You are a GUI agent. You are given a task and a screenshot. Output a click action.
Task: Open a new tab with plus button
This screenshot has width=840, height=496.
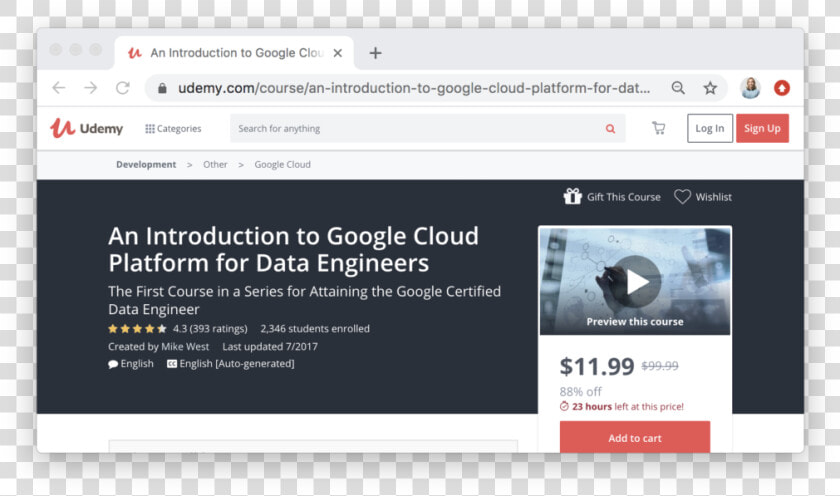(x=376, y=53)
